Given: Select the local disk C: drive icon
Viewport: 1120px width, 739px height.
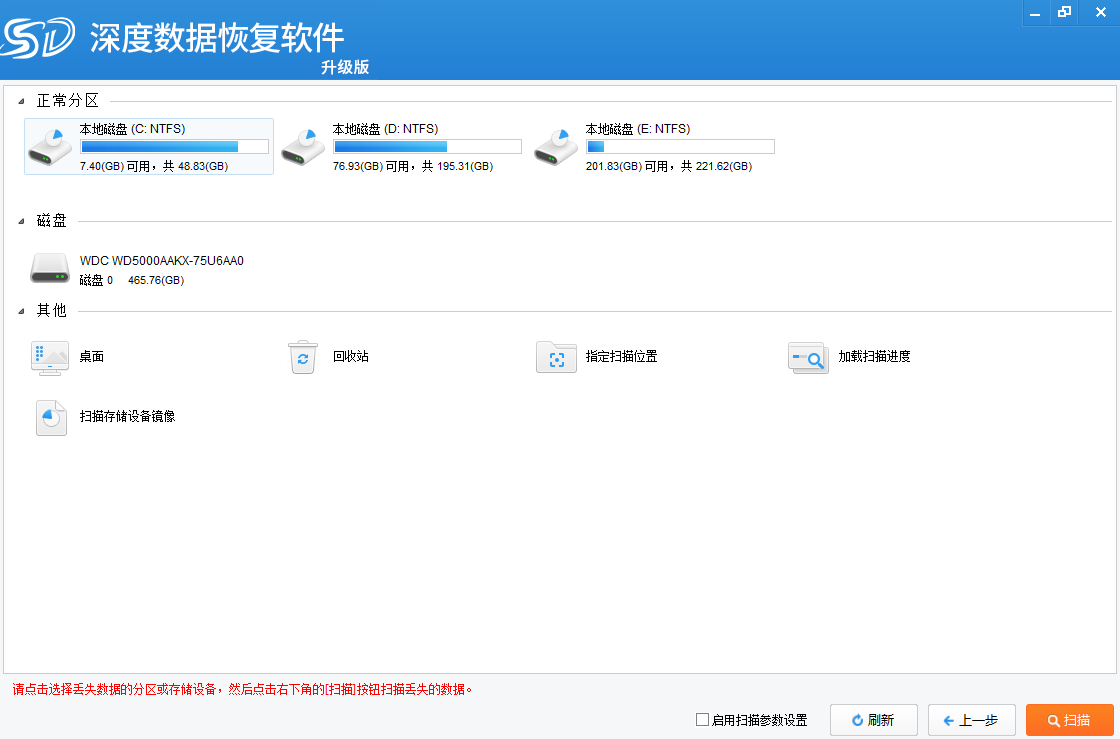Looking at the screenshot, I should 50,147.
